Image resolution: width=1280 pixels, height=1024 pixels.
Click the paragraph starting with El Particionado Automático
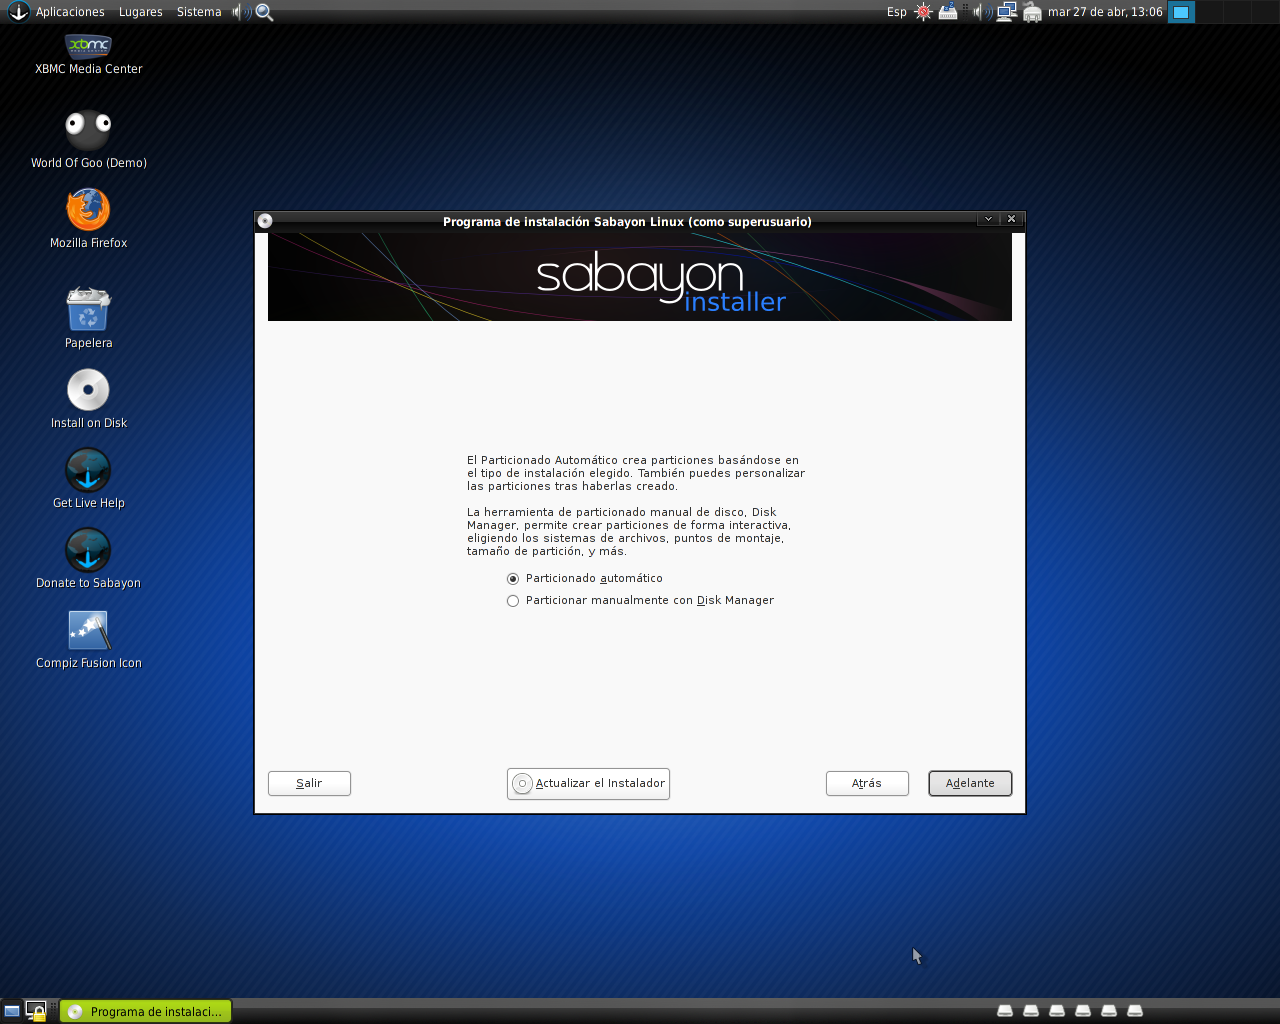tap(636, 473)
